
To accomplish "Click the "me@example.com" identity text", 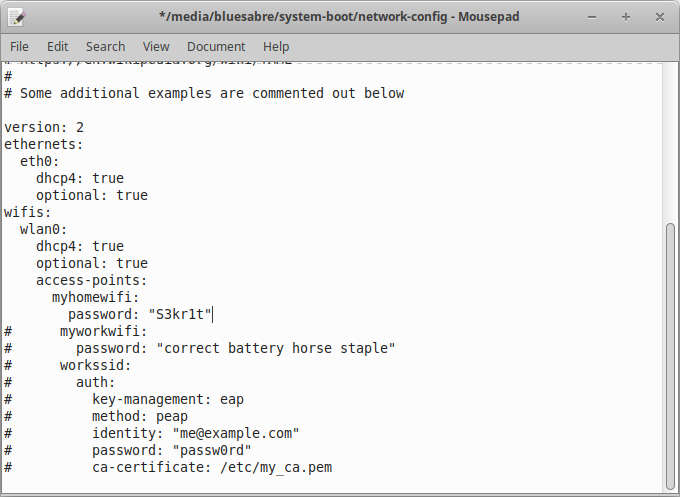I will click(236, 434).
